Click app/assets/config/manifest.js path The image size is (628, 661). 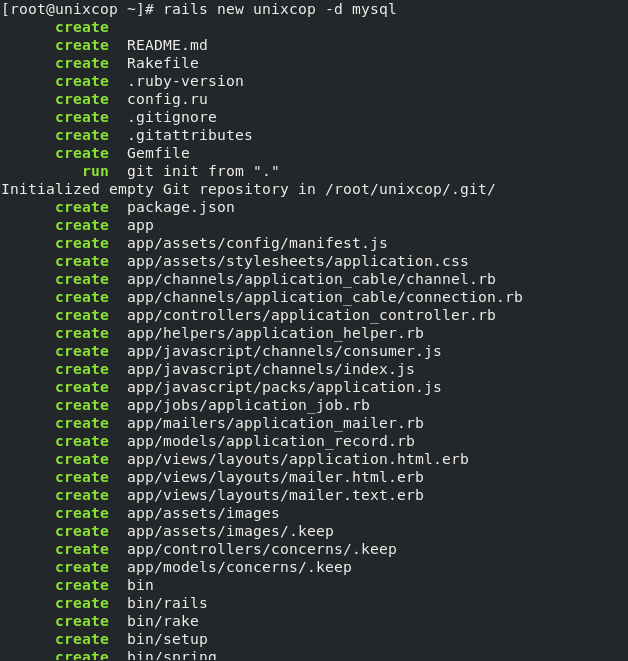257,243
